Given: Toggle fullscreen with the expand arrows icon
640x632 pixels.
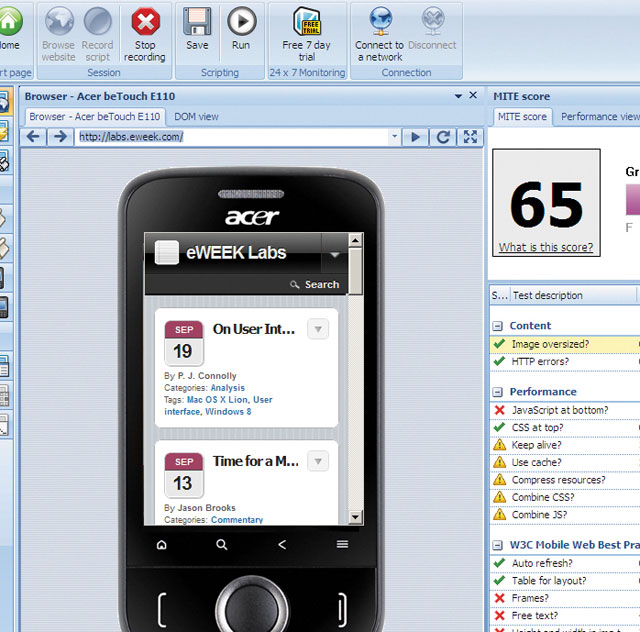Looking at the screenshot, I should 470,137.
